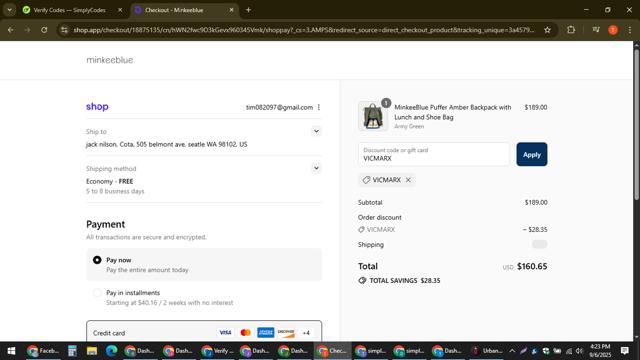Viewport: 640px width, 360px height.
Task: Focus the shop.app checkout URL address bar
Action: (x=303, y=30)
